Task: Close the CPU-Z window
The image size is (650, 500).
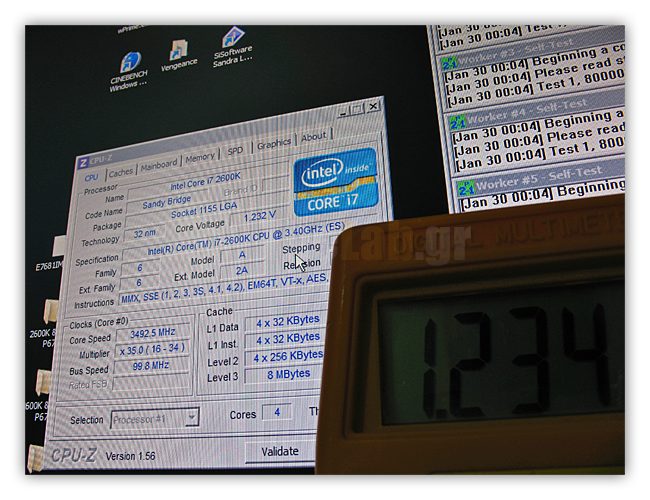Action: click(x=373, y=104)
